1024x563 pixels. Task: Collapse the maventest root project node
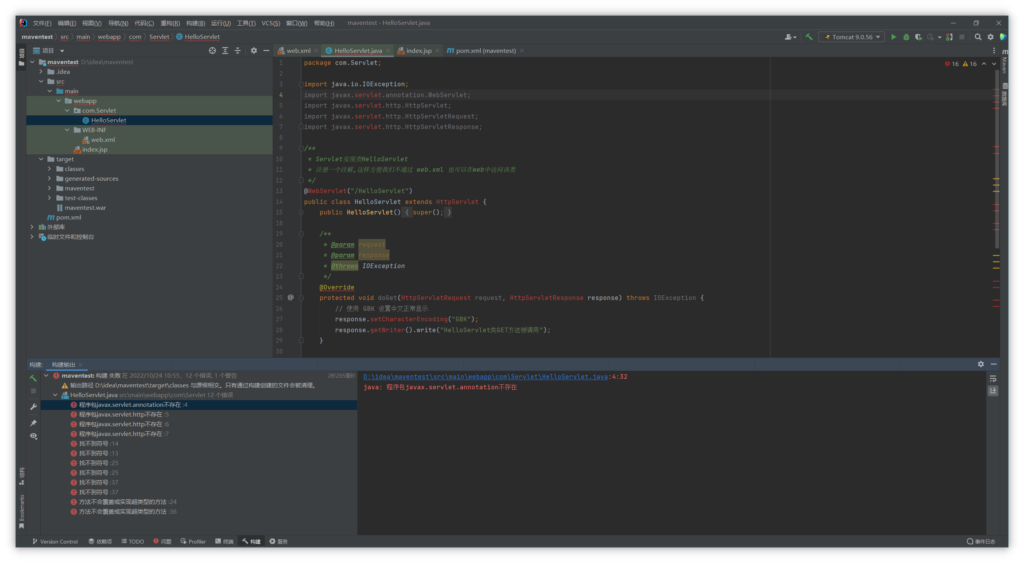(x=33, y=62)
